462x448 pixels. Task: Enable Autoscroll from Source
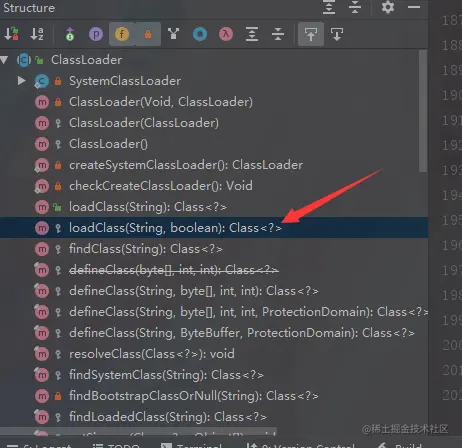tap(337, 34)
